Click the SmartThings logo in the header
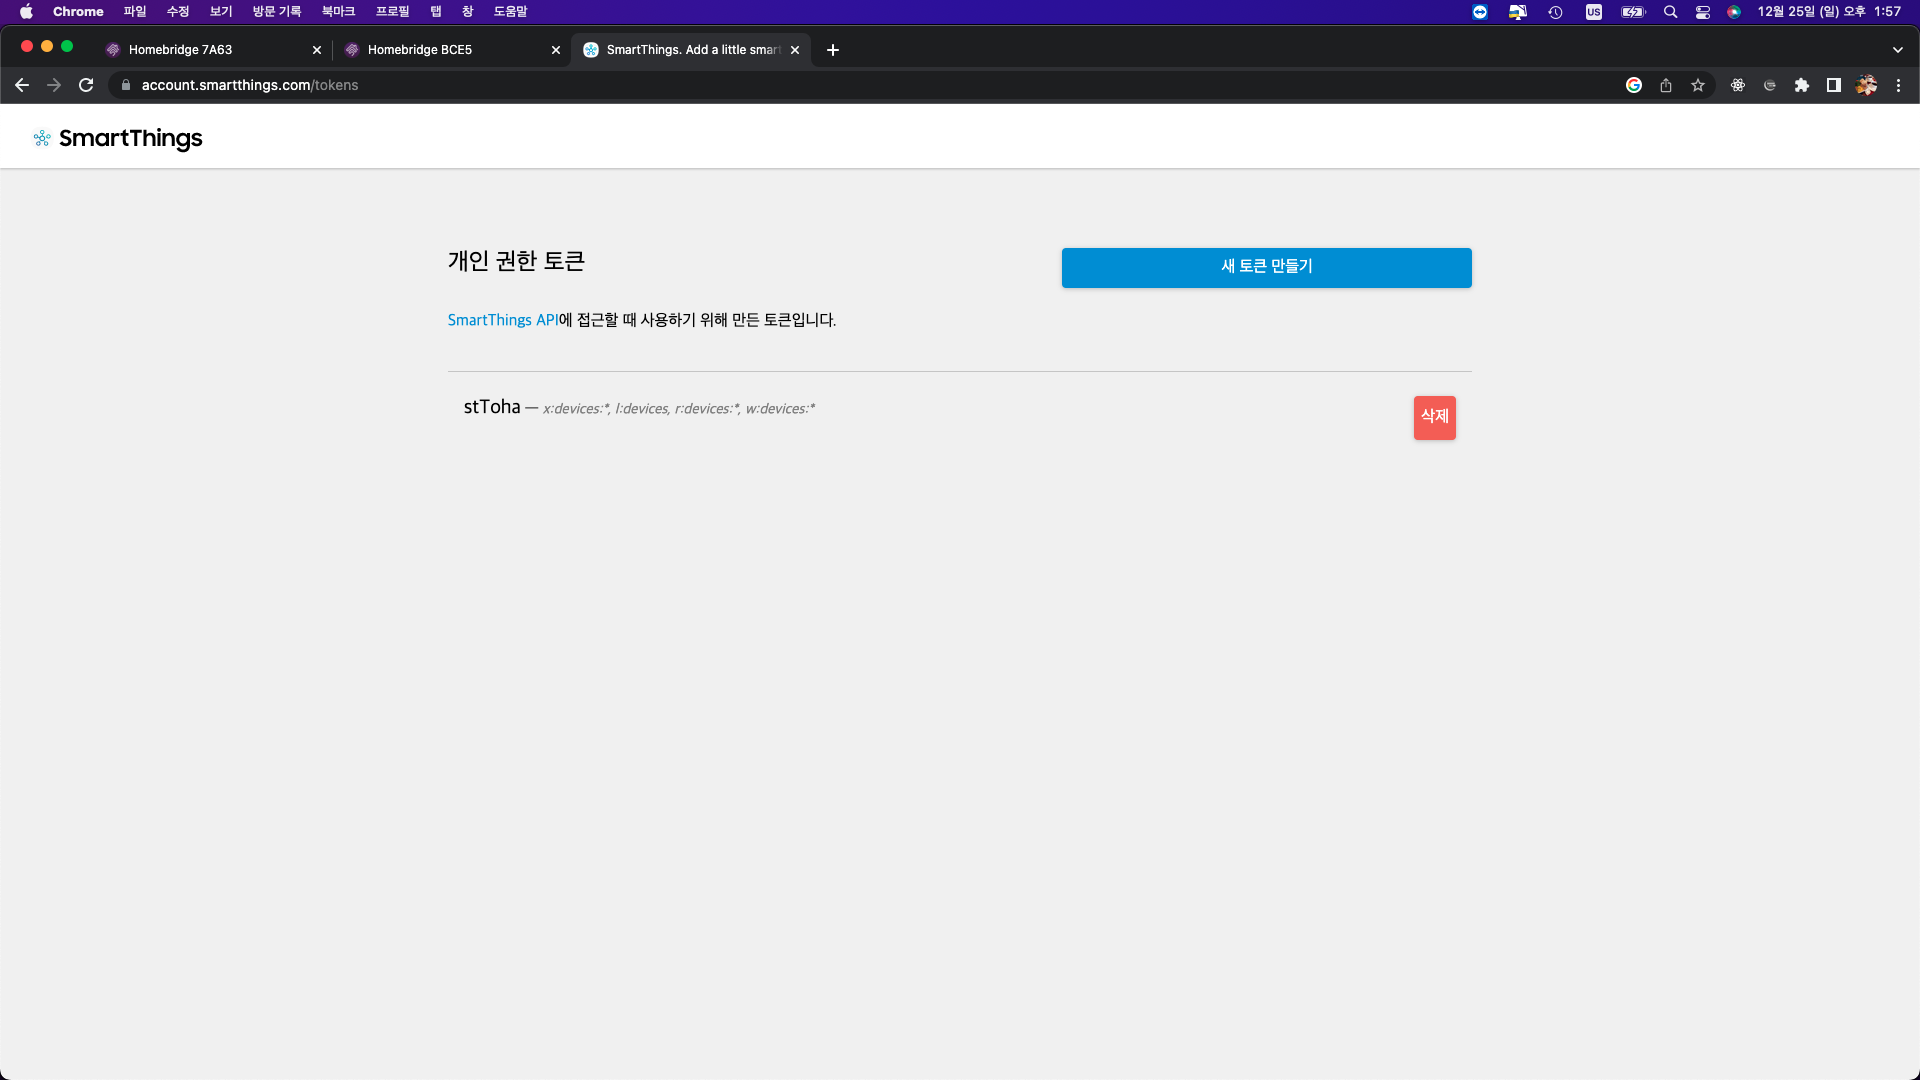 point(118,138)
